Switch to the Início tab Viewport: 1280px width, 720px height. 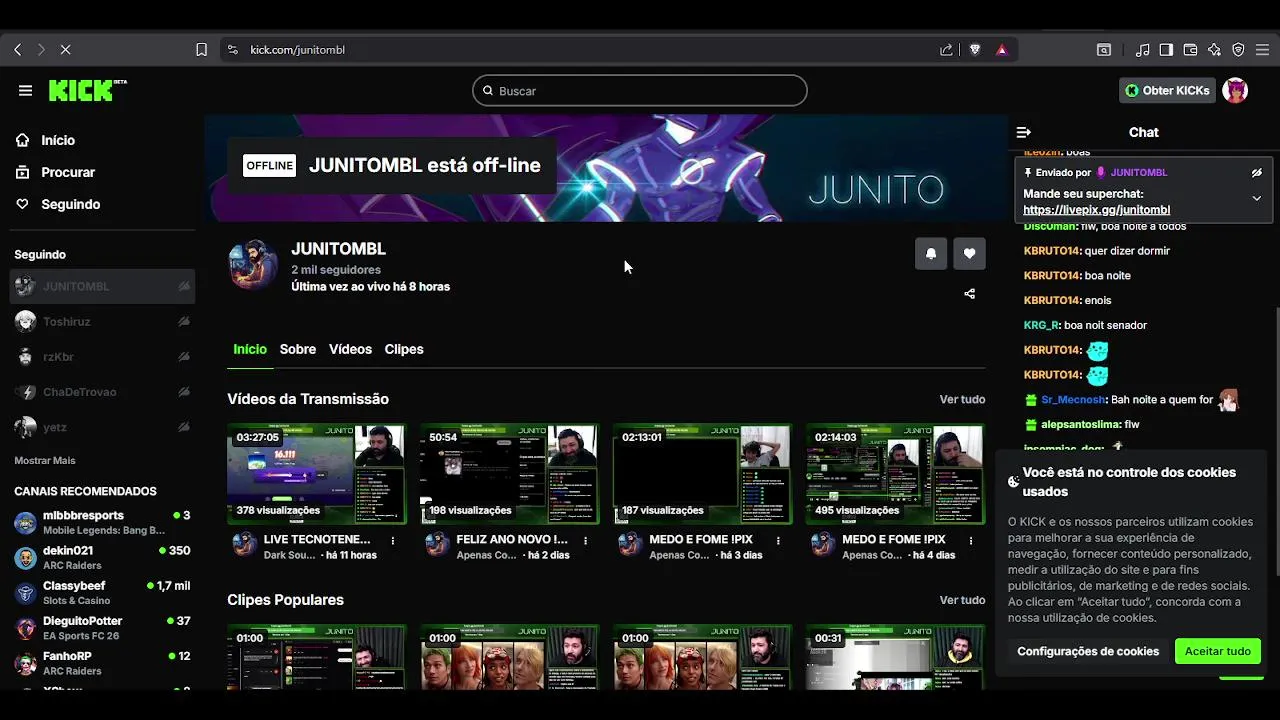coord(250,349)
